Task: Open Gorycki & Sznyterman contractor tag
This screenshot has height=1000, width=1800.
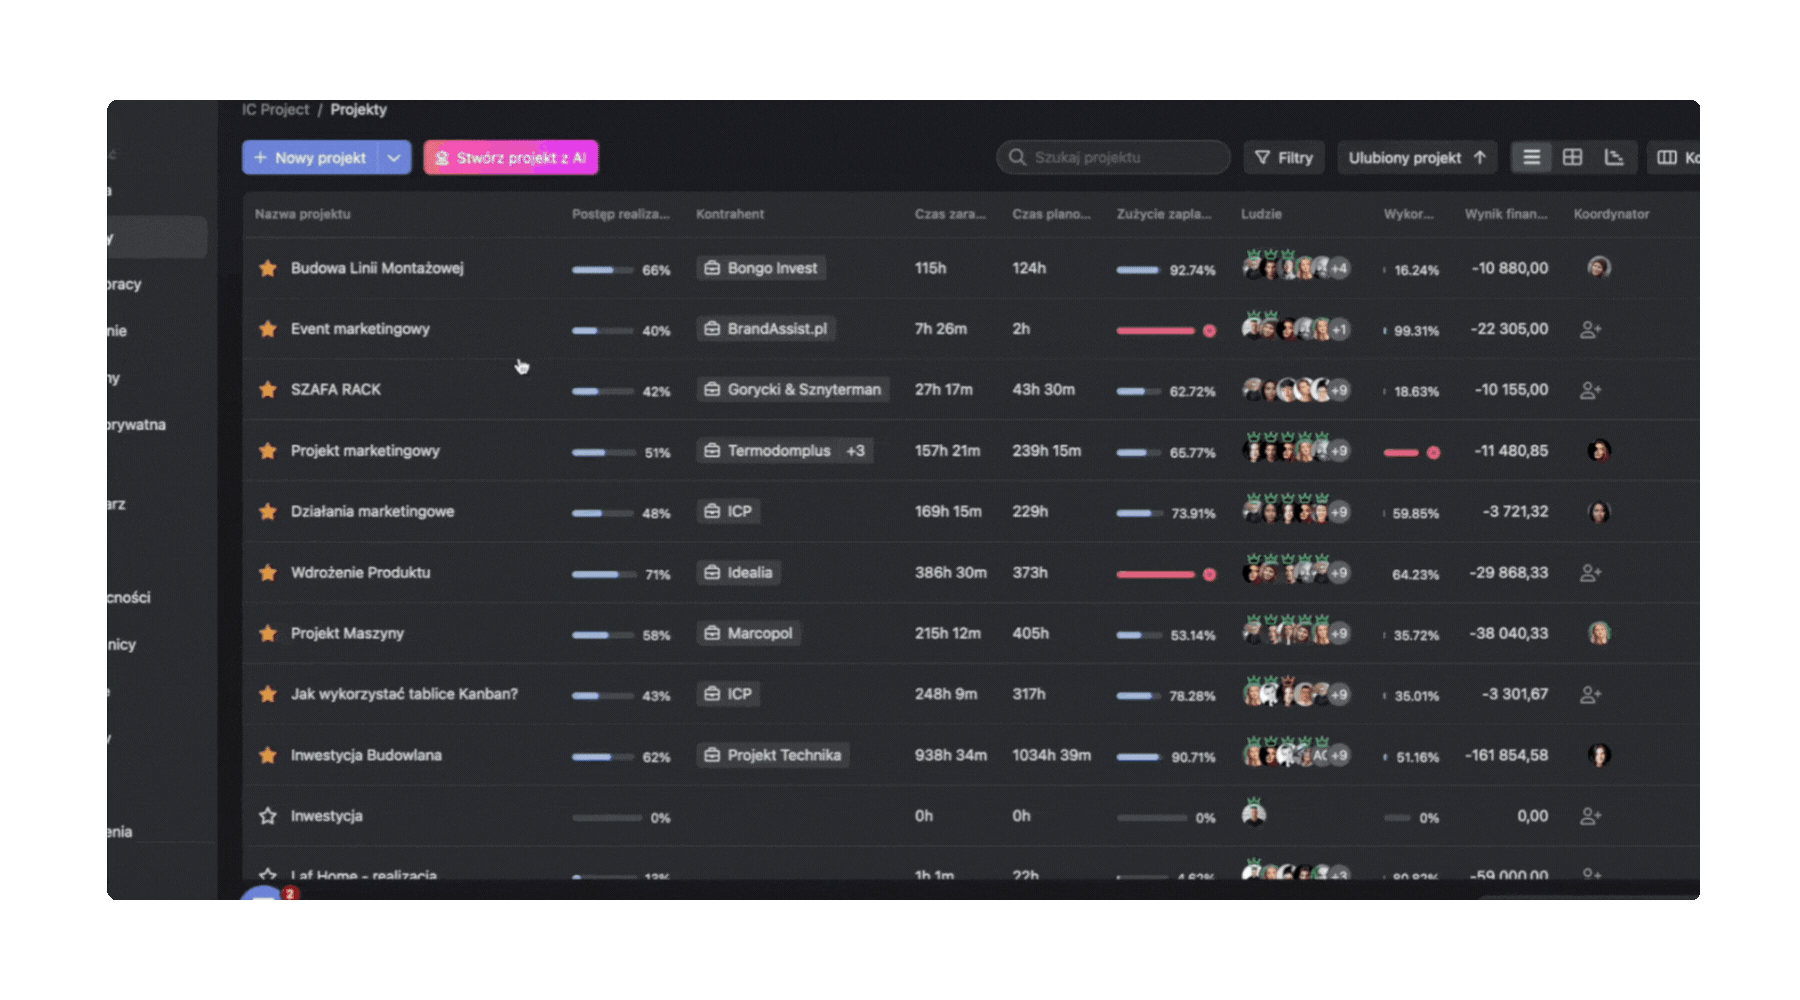Action: coord(793,390)
